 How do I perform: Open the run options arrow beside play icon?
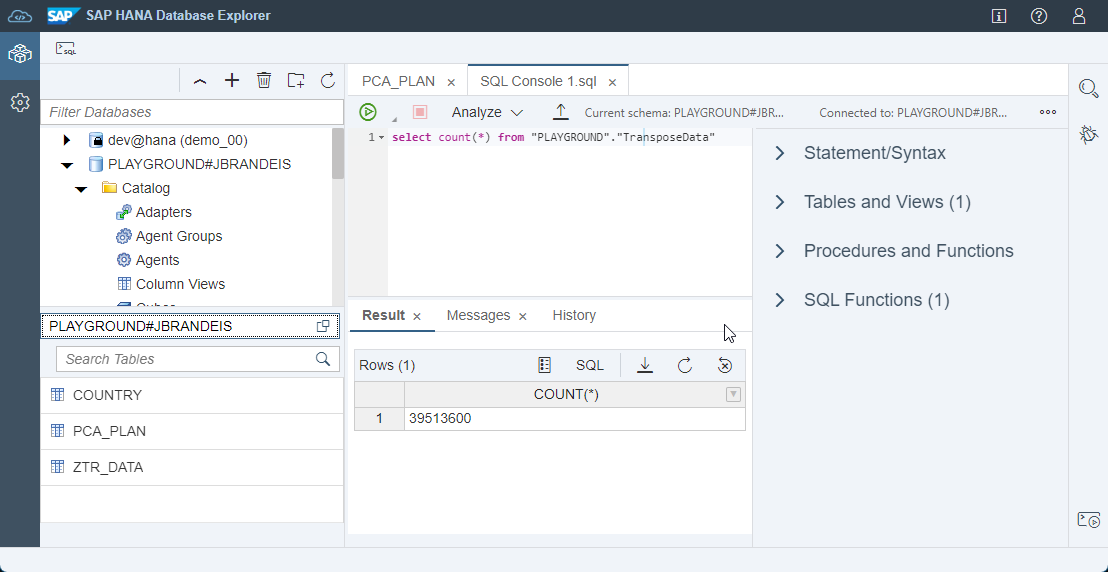[395, 118]
